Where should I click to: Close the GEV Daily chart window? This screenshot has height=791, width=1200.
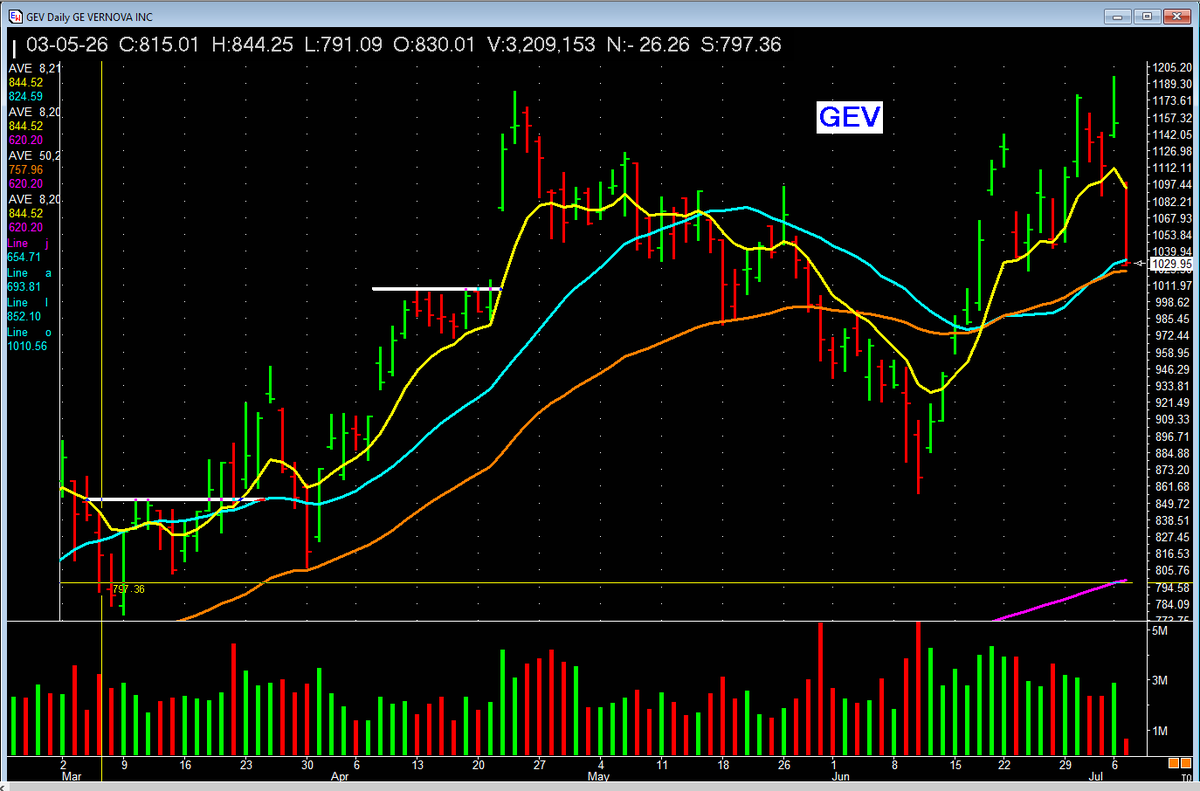[x=1175, y=16]
